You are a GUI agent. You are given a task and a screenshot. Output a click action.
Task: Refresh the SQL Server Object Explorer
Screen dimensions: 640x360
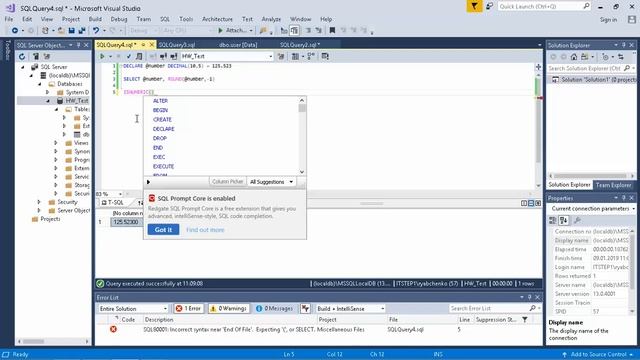tap(22, 57)
